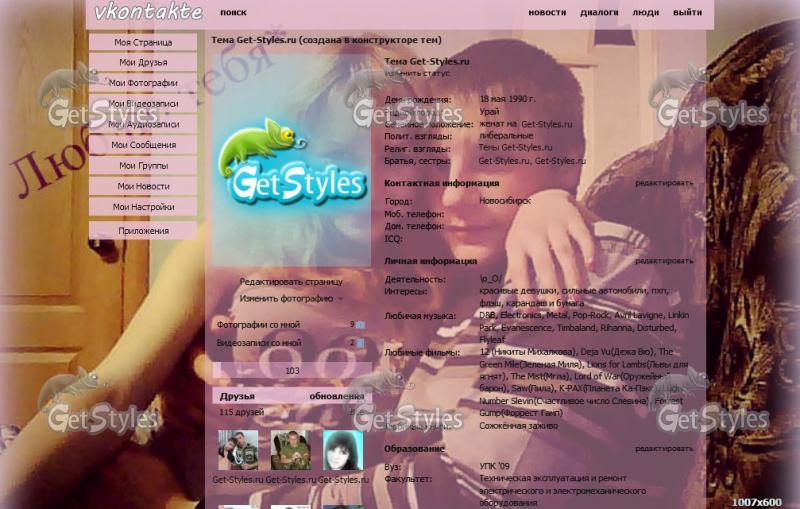This screenshot has height=509, width=800.
Task: Click book entry Сожжённая заживо
Action: click(518, 426)
